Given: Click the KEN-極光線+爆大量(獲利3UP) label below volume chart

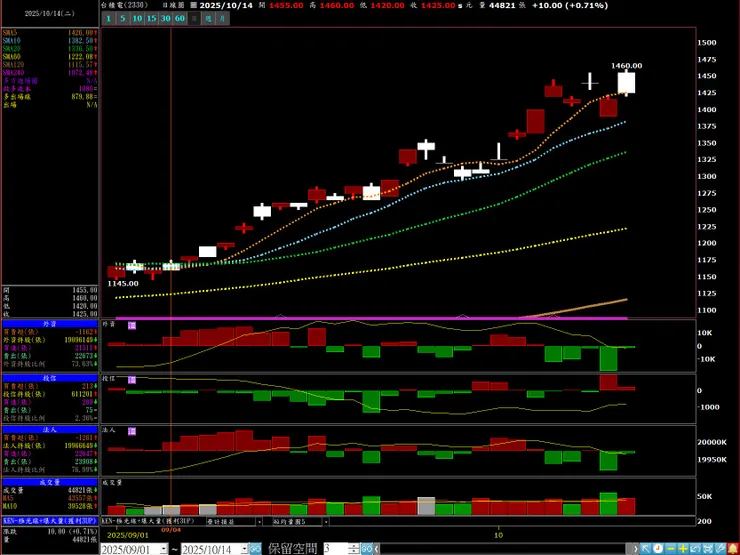Looking at the screenshot, I should click(149, 521).
